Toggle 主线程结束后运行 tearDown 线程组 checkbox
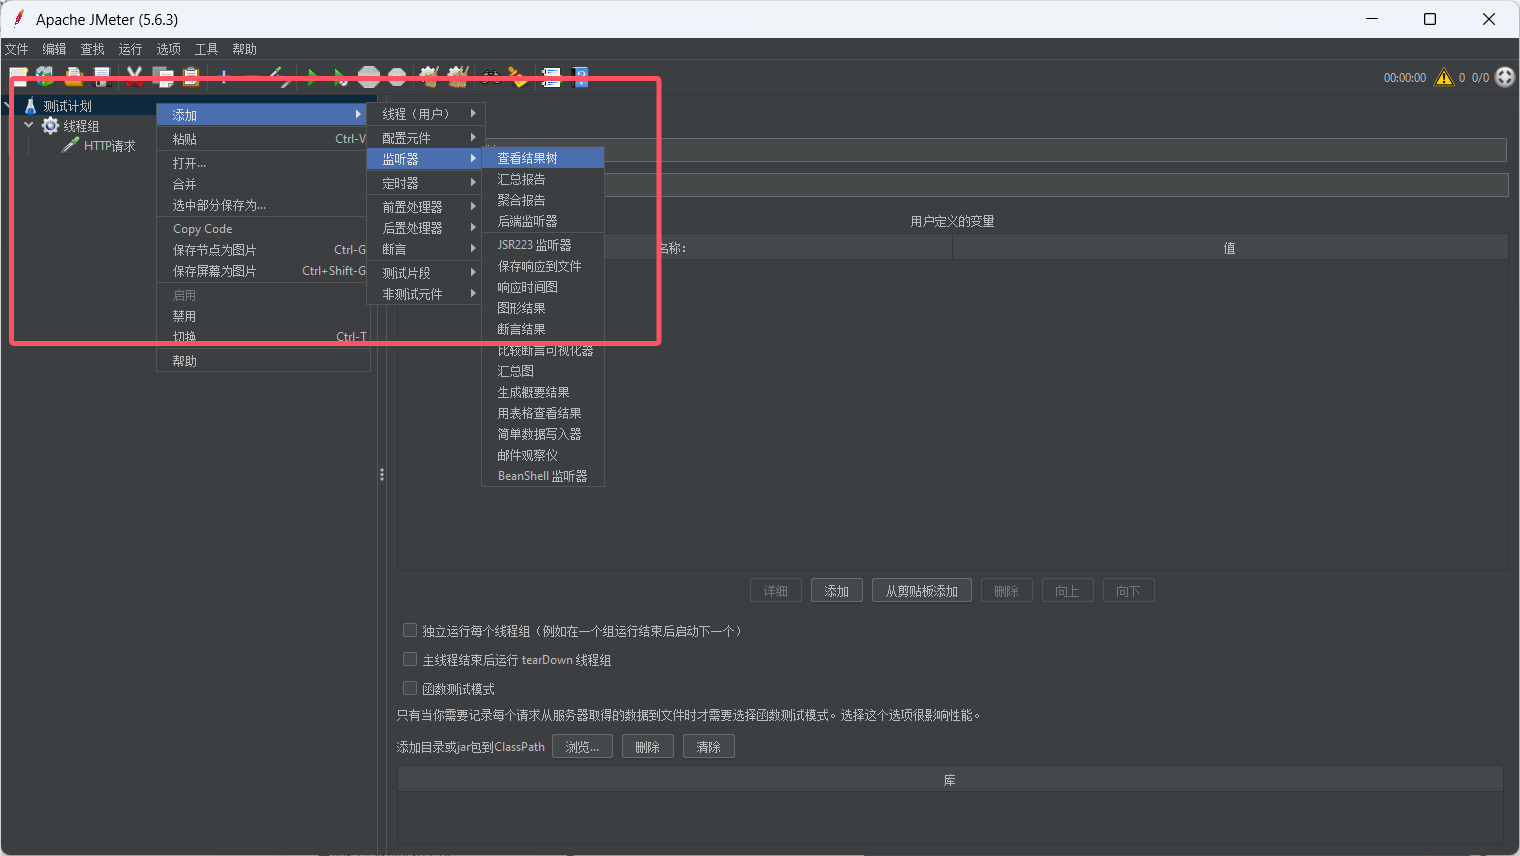Image resolution: width=1520 pixels, height=856 pixels. click(x=409, y=659)
